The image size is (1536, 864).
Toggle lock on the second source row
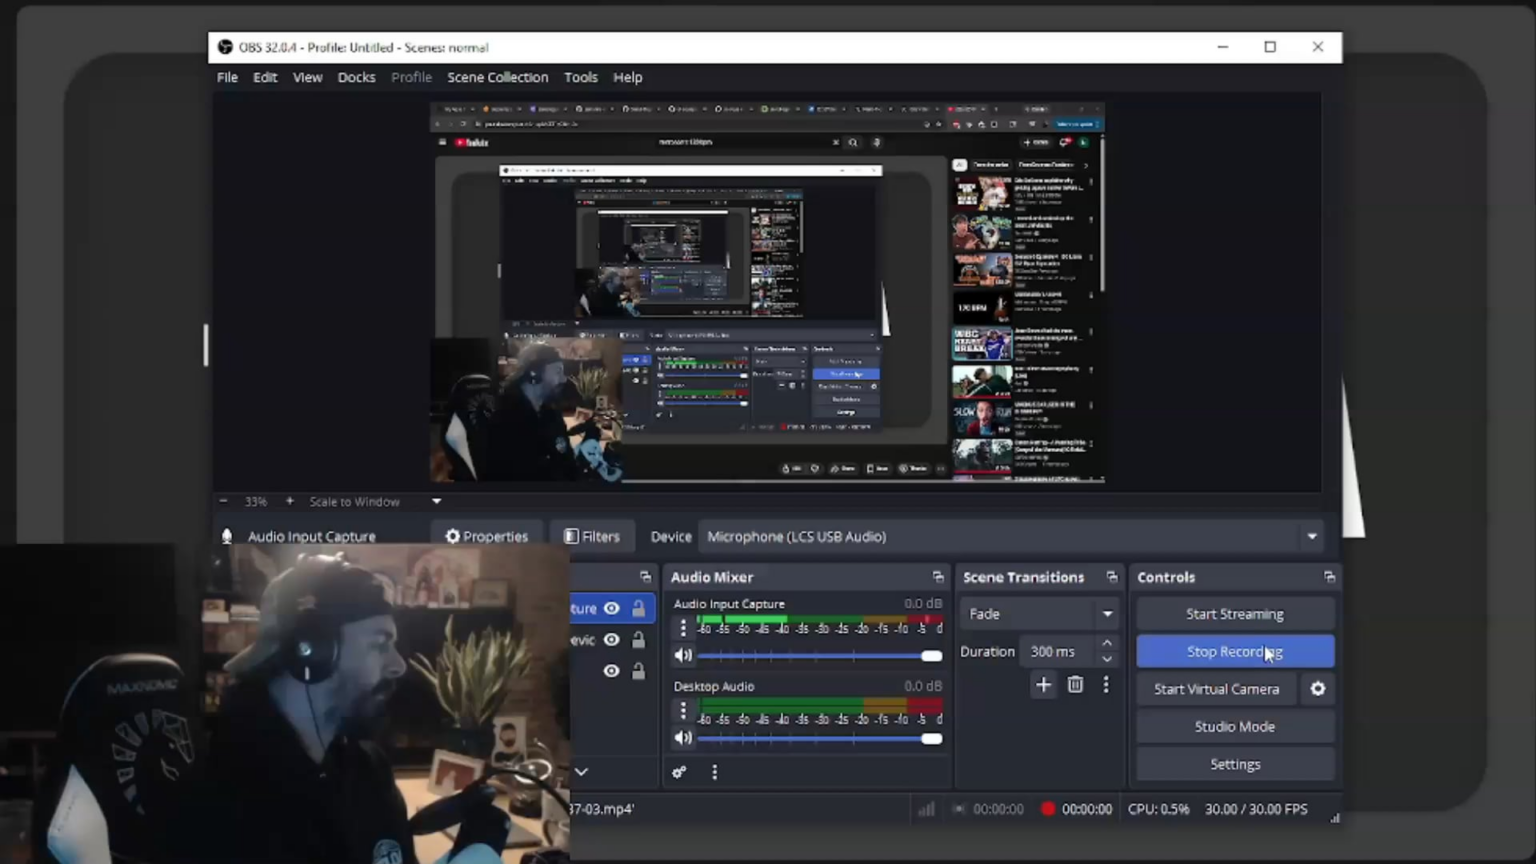point(638,640)
